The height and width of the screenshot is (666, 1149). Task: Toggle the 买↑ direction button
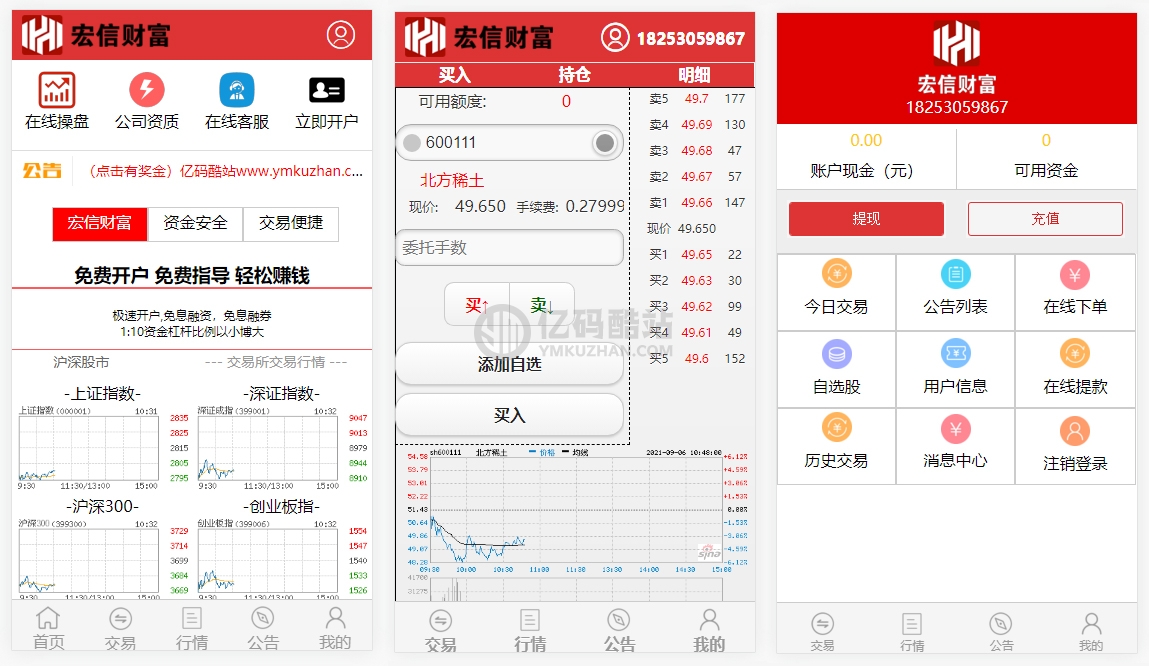coord(477,305)
